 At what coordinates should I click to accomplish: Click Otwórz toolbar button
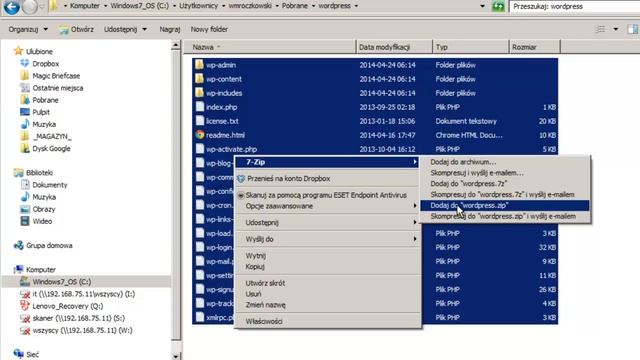point(76,29)
